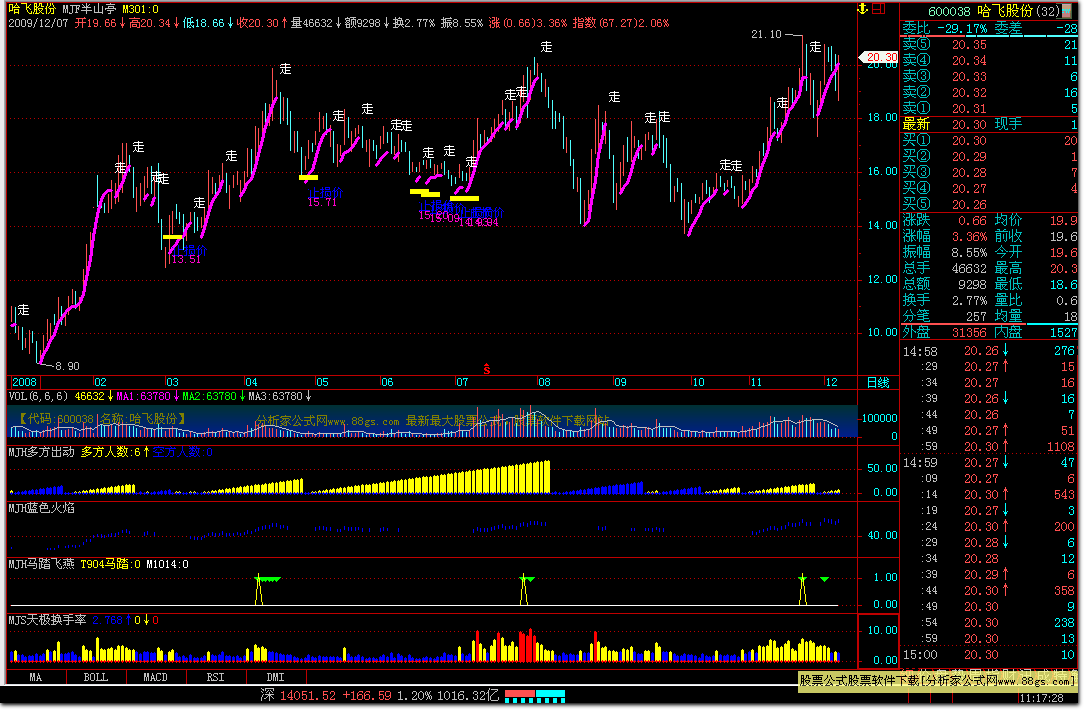Switch to the MA indicator tab
This screenshot has height=710, width=1085.
click(36, 677)
